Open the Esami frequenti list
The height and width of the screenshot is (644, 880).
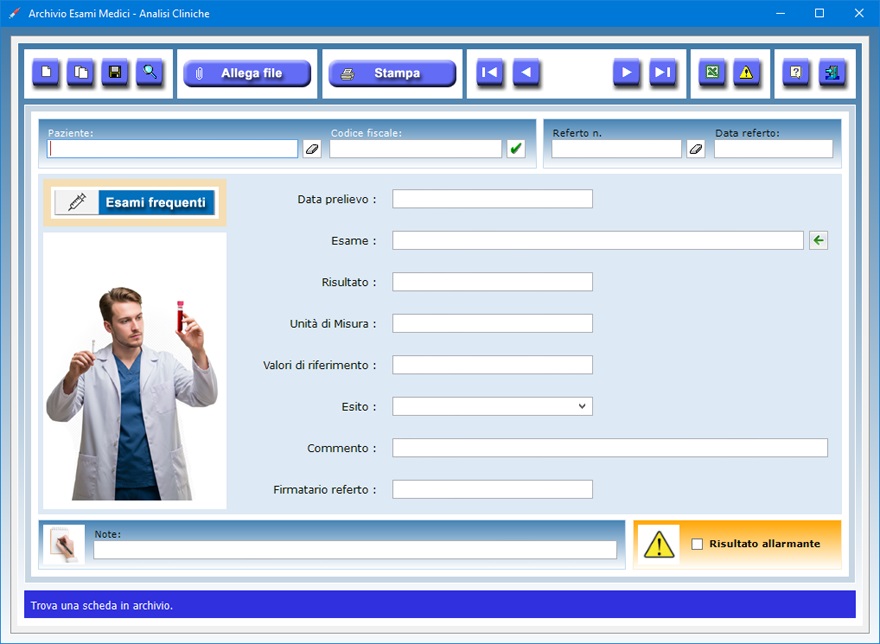(135, 203)
